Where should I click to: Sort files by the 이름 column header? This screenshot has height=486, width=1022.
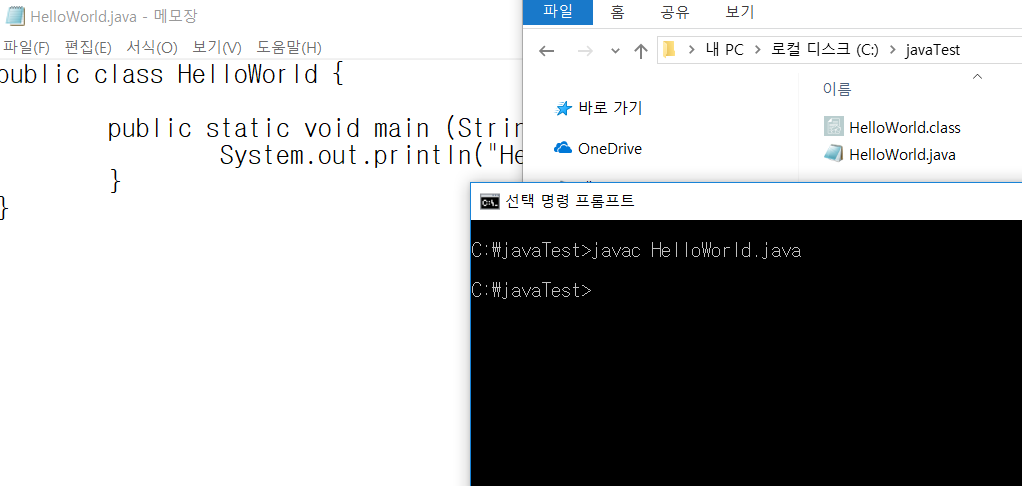(x=837, y=89)
